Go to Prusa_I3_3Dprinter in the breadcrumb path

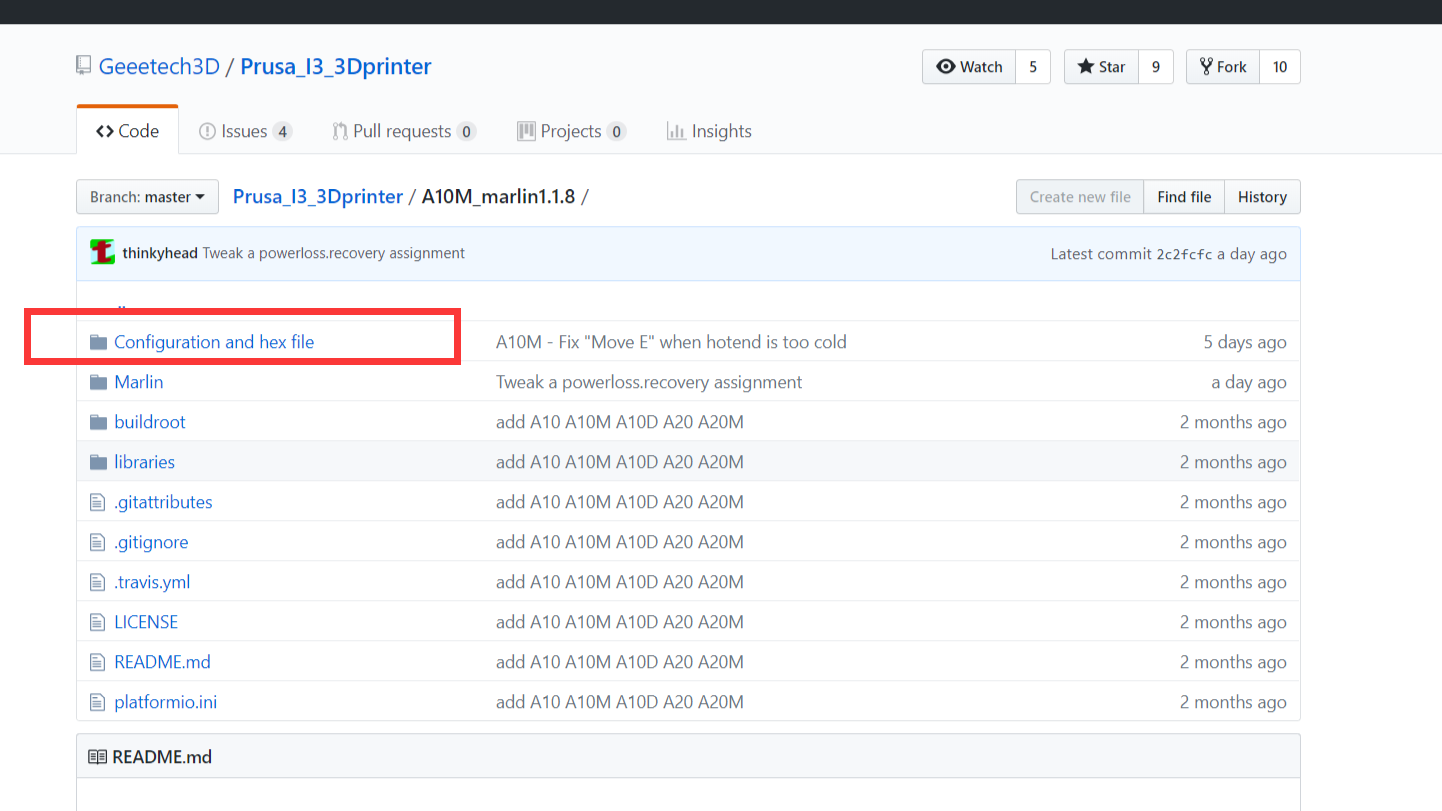click(318, 197)
